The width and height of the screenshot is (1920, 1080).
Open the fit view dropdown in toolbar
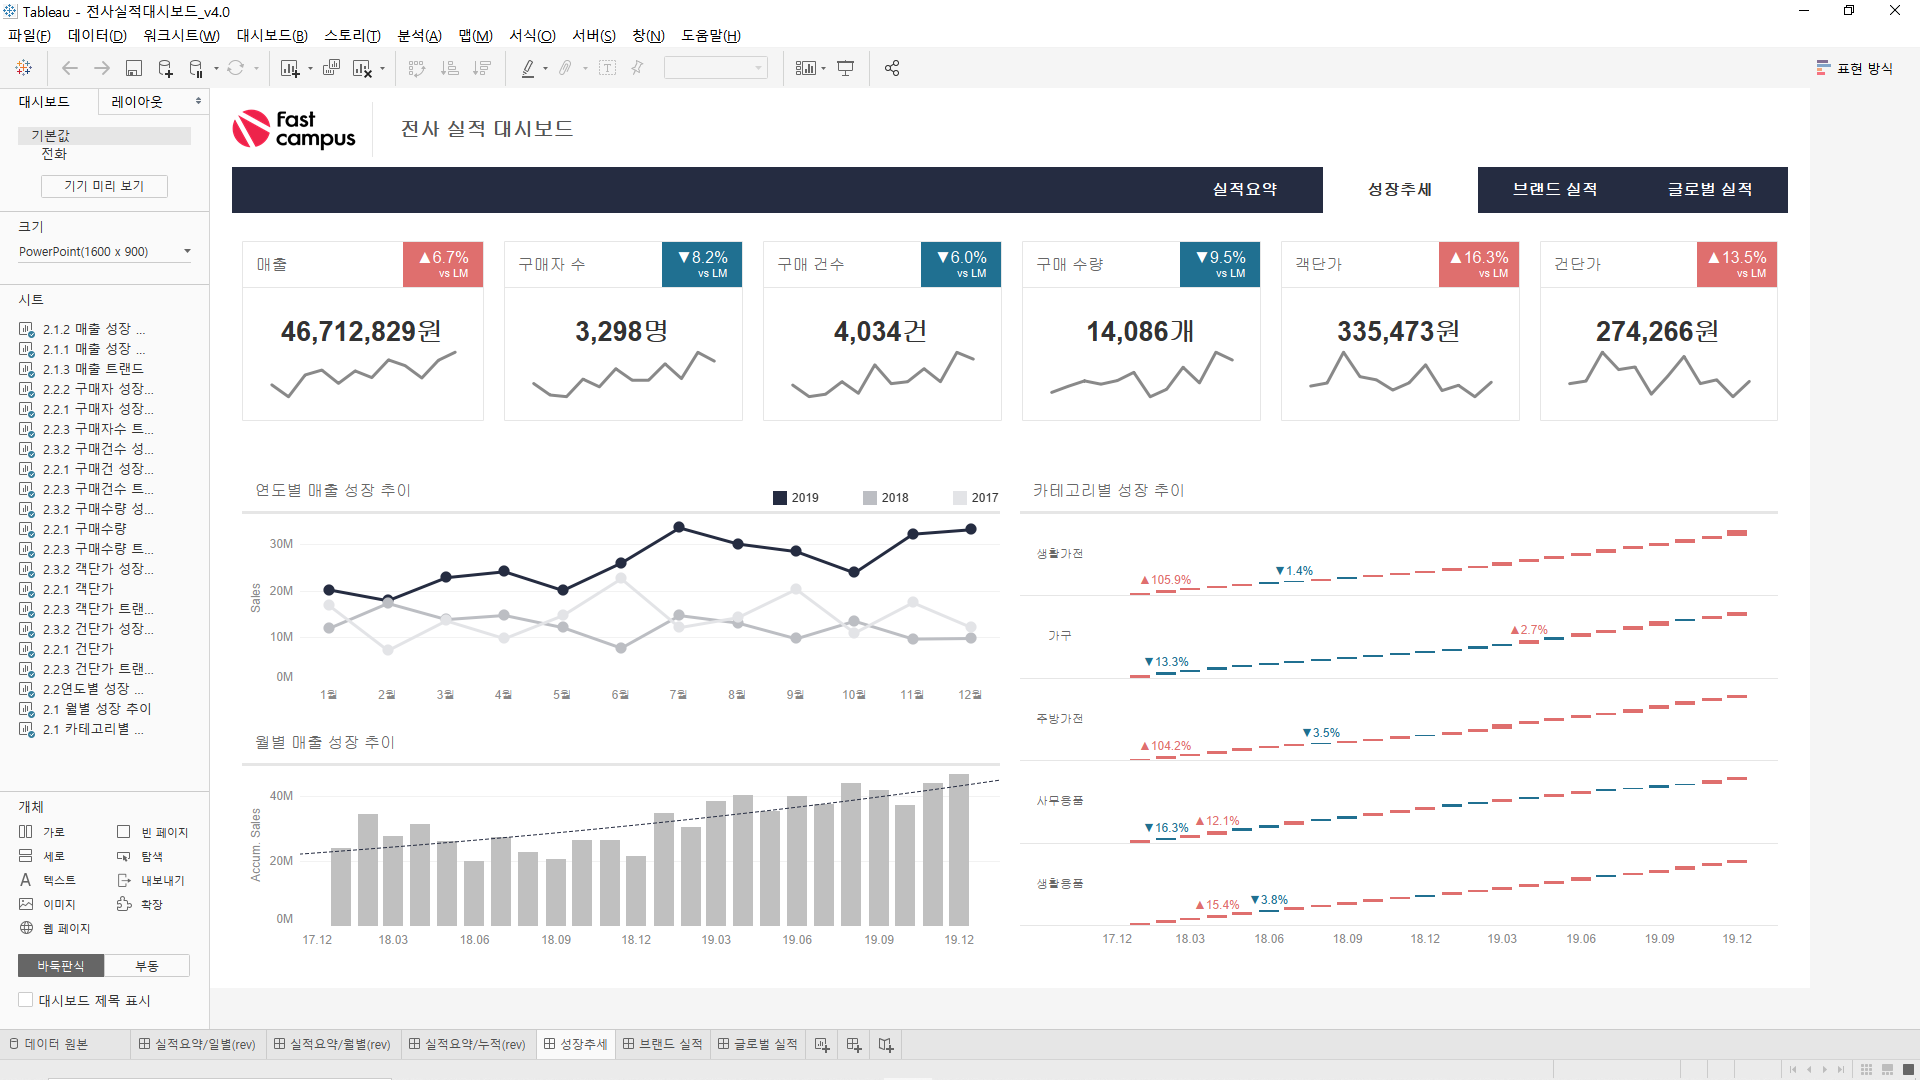pyautogui.click(x=716, y=68)
